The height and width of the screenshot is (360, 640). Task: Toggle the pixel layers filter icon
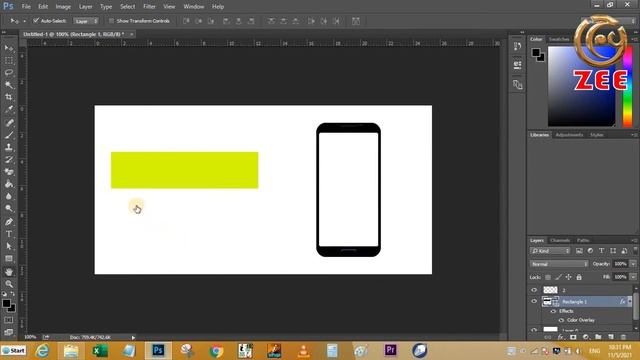(x=579, y=251)
